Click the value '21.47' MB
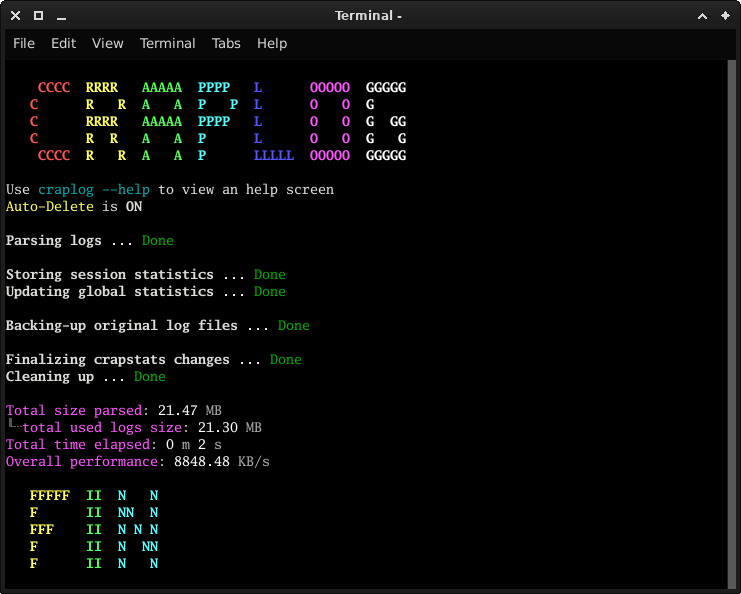 (177, 411)
